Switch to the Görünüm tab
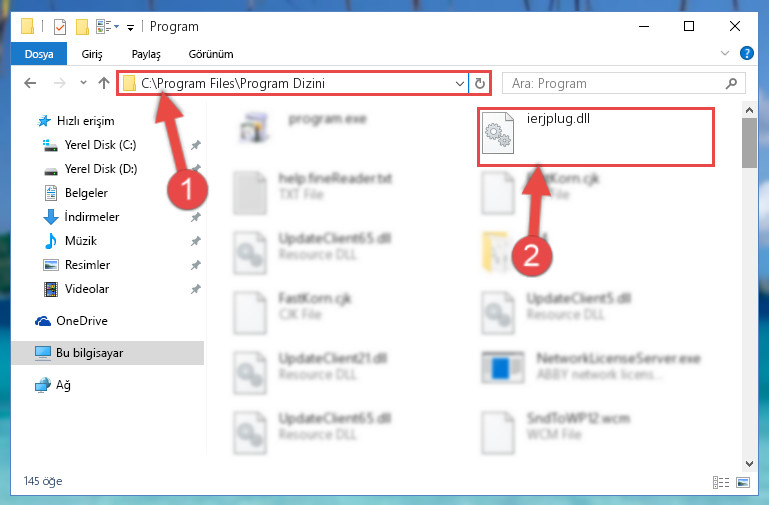769x505 pixels. (211, 54)
